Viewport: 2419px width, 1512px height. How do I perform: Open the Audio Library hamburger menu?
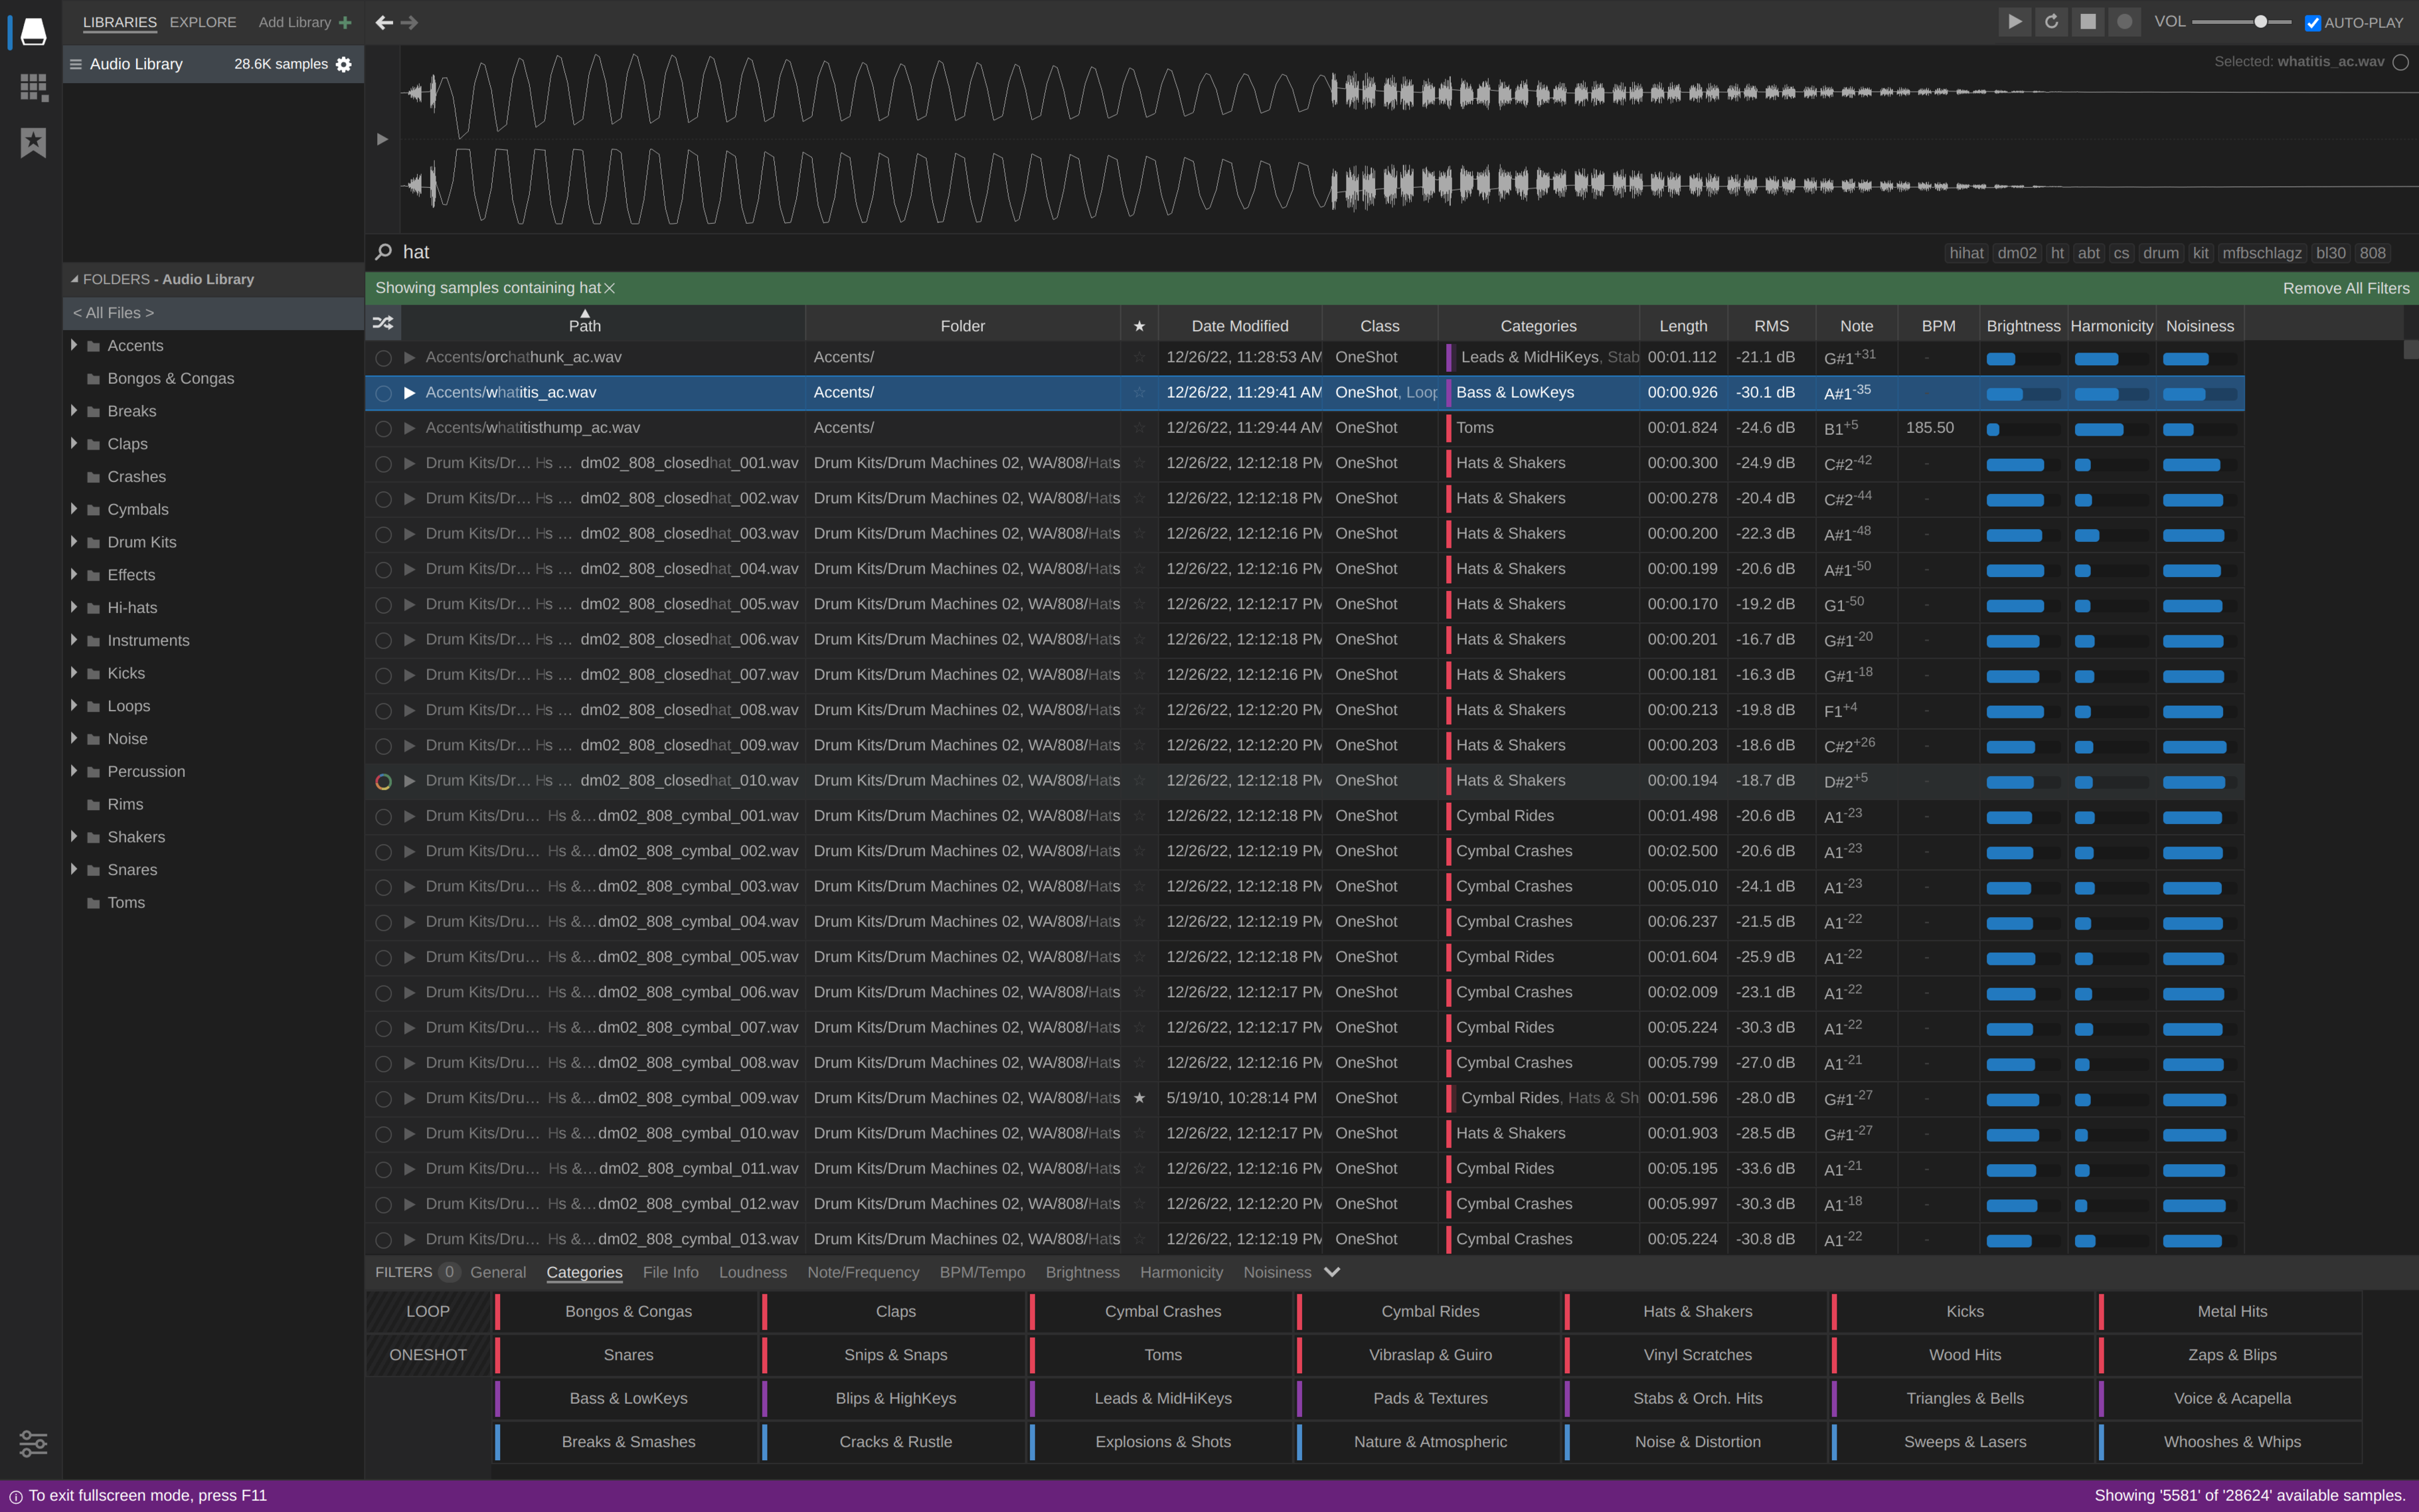(75, 64)
